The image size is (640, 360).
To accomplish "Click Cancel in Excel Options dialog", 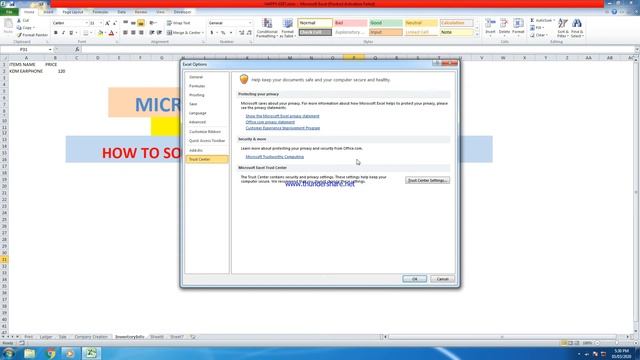I will click(442, 279).
